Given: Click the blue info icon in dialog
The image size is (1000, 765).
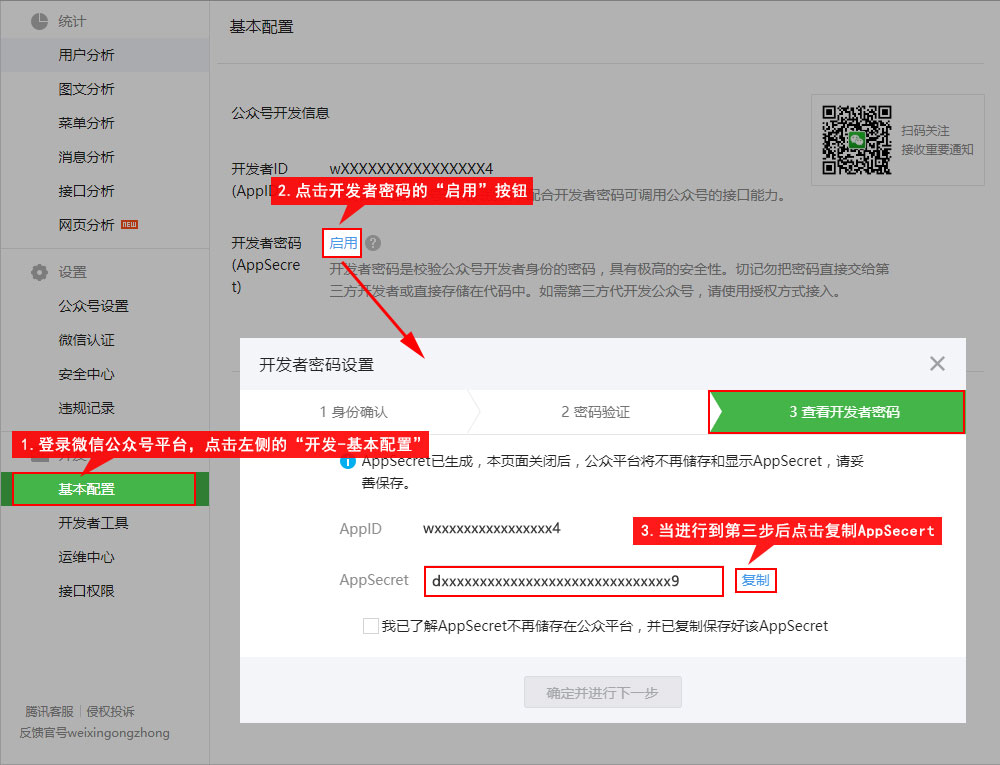Looking at the screenshot, I should coord(347,462).
